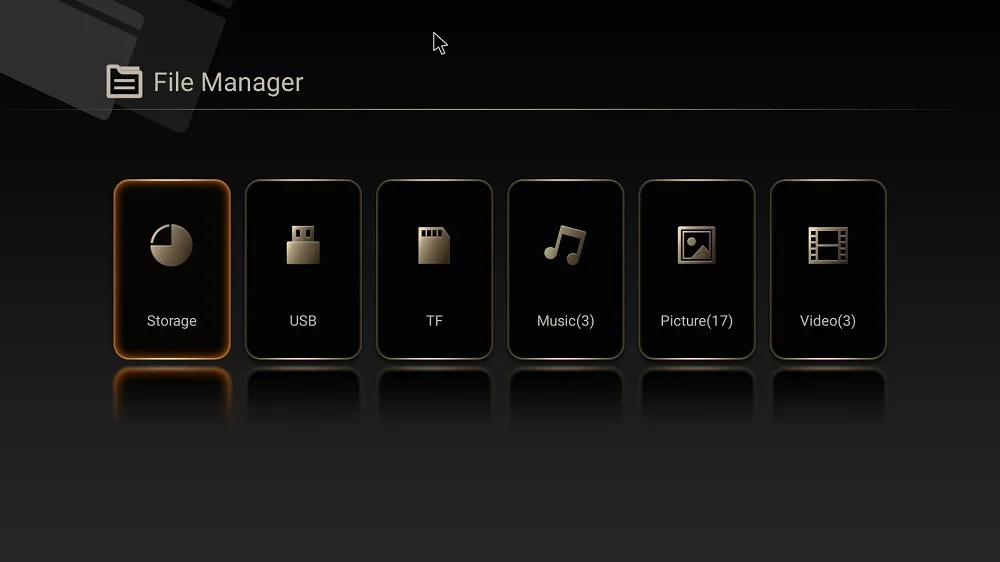Screen dimensions: 1000x562
Task: Click blank space inside TF card tile top
Action: click(x=434, y=202)
